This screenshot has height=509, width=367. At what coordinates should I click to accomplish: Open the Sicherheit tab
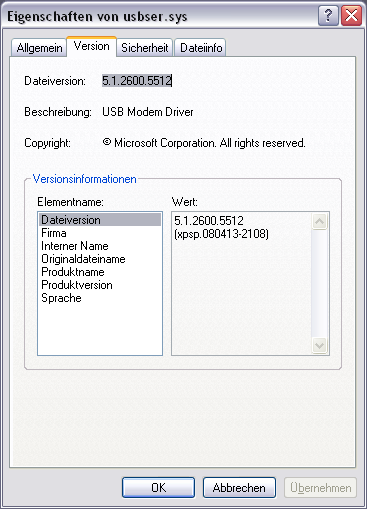pyautogui.click(x=145, y=48)
